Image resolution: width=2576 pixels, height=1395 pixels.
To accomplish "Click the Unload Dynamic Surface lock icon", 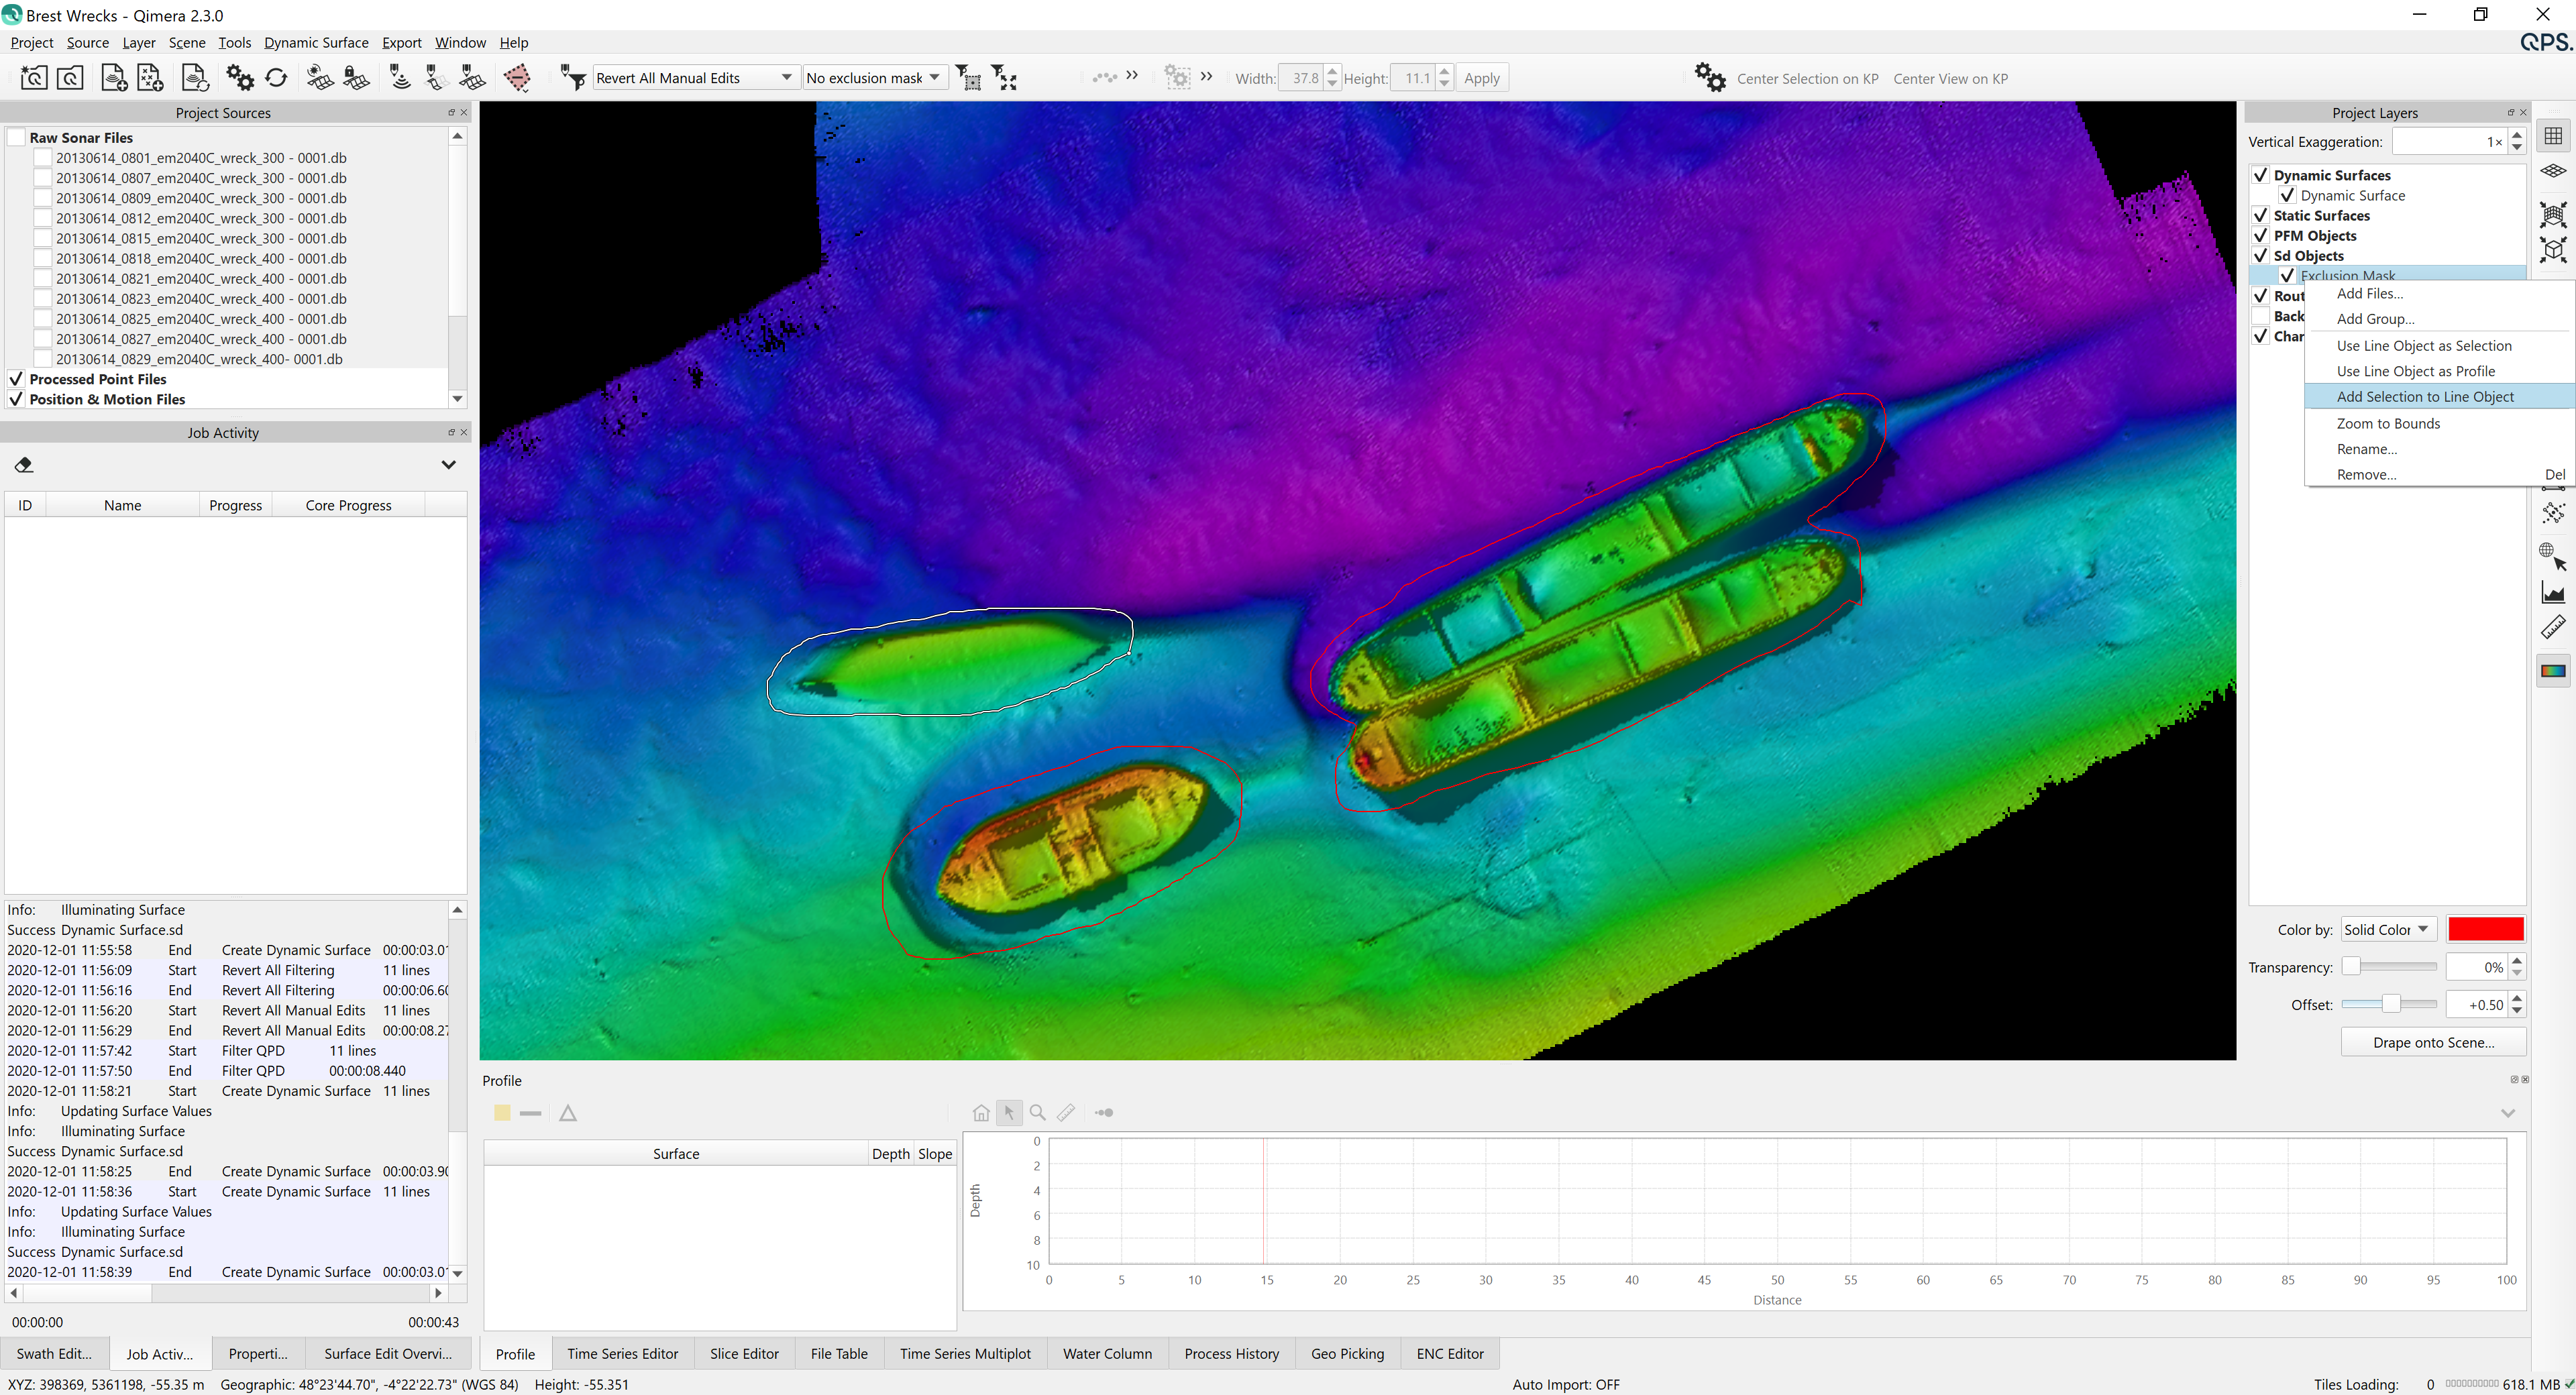I will point(357,78).
